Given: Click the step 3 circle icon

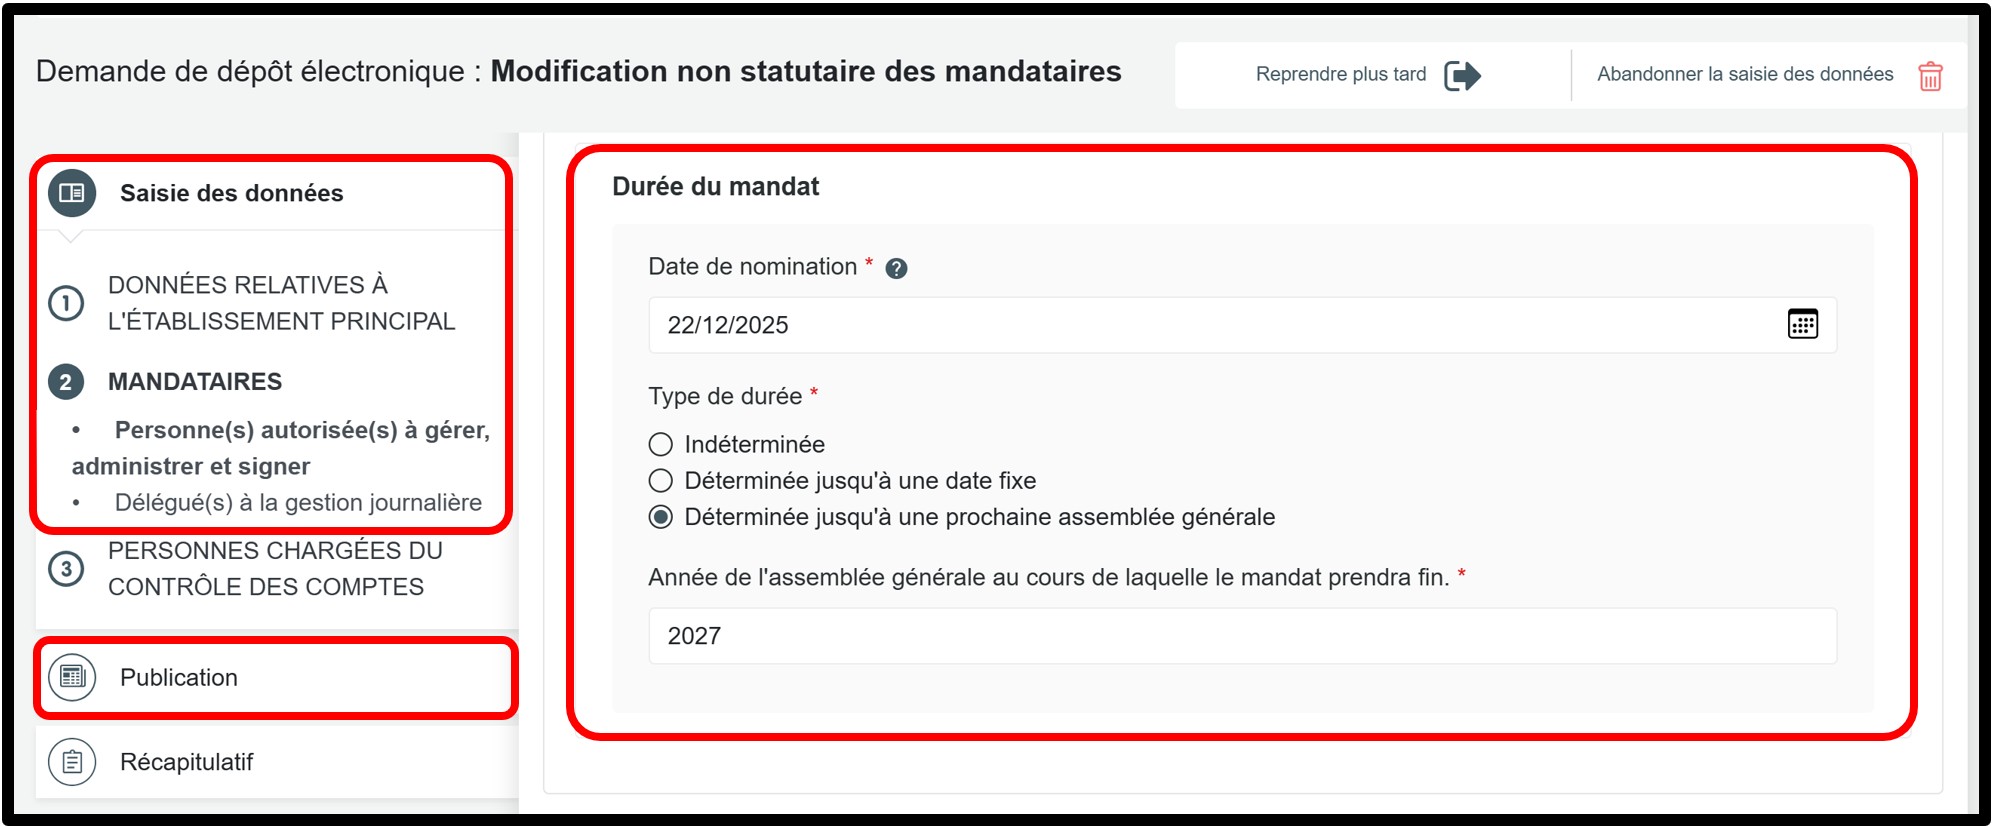Looking at the screenshot, I should pos(66,569).
